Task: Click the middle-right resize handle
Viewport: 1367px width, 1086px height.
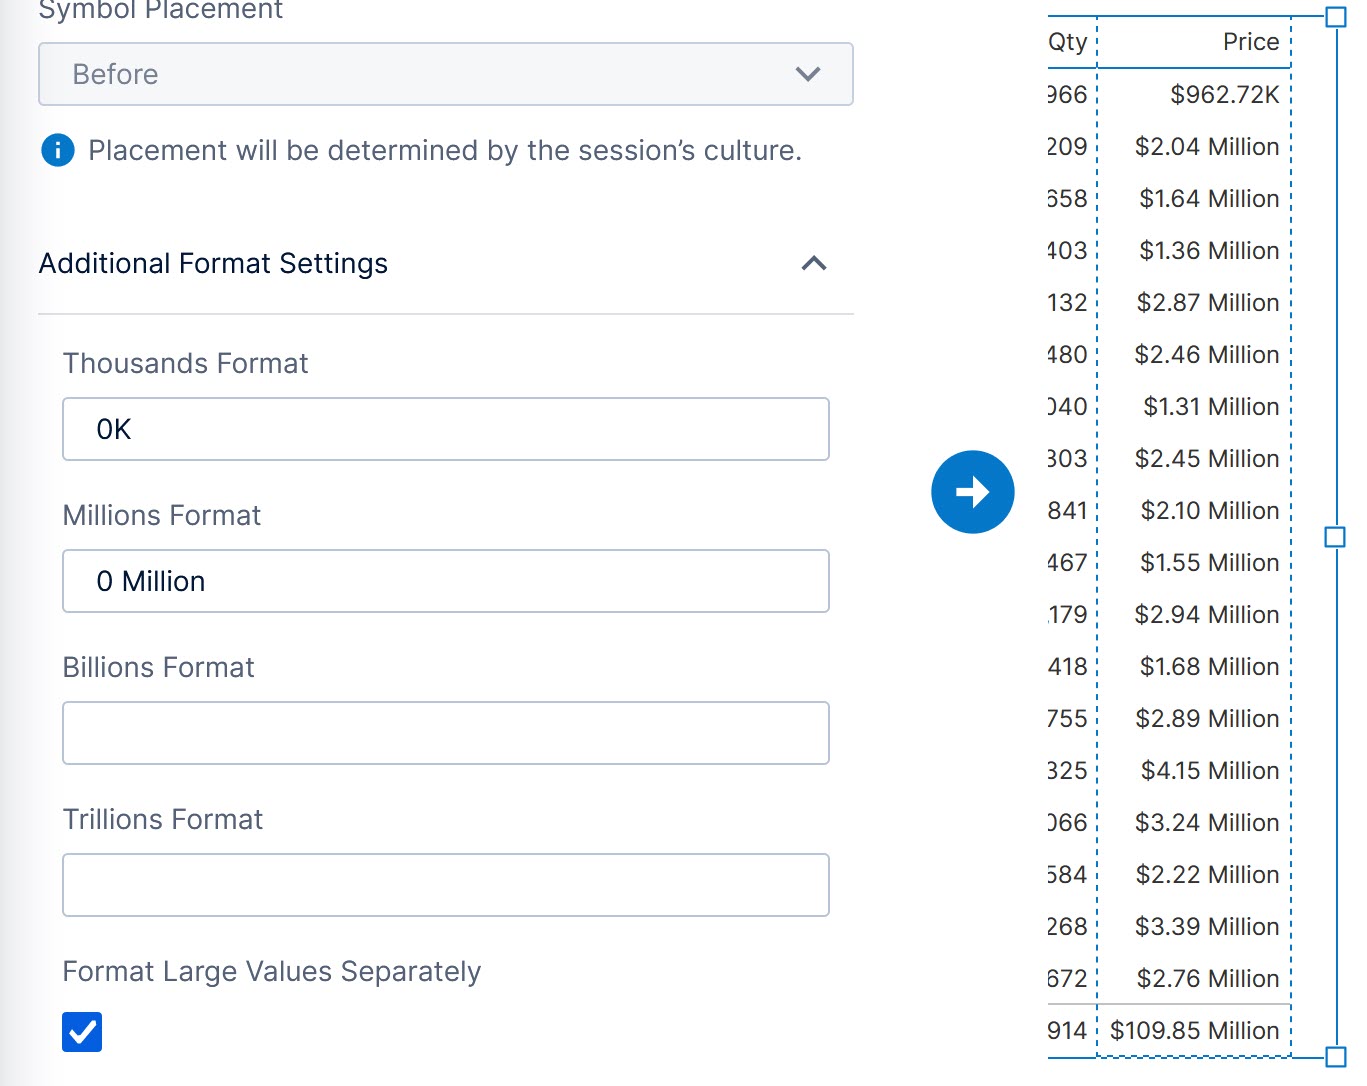Action: pyautogui.click(x=1334, y=537)
